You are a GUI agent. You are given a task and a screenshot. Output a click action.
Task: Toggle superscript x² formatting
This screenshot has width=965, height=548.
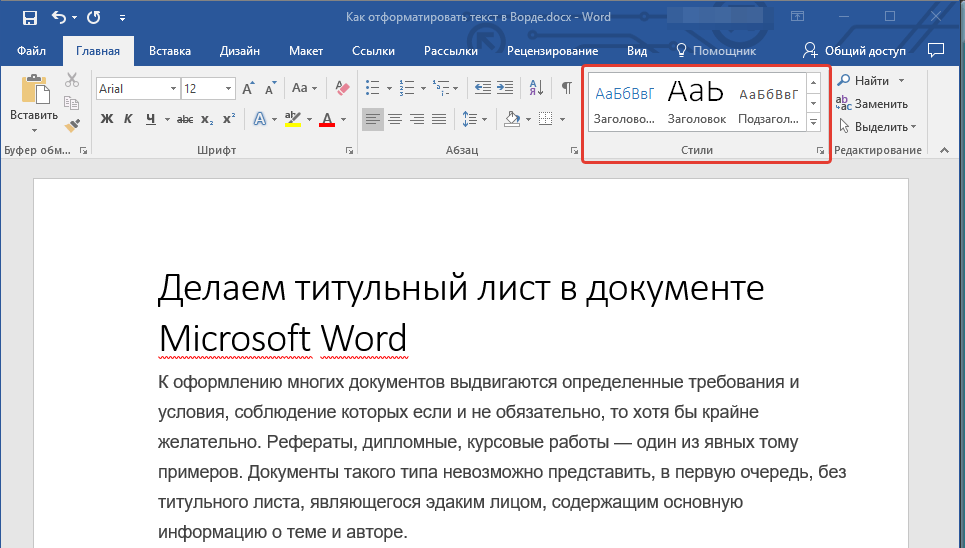click(x=229, y=119)
